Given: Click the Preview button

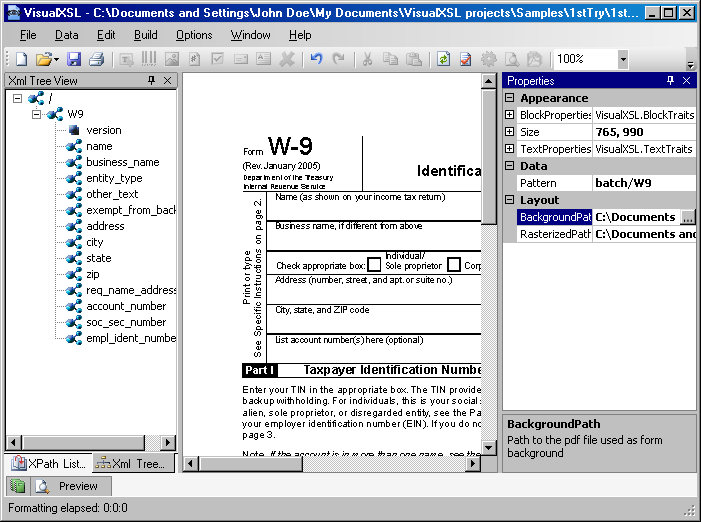Looking at the screenshot, I should pyautogui.click(x=72, y=486).
